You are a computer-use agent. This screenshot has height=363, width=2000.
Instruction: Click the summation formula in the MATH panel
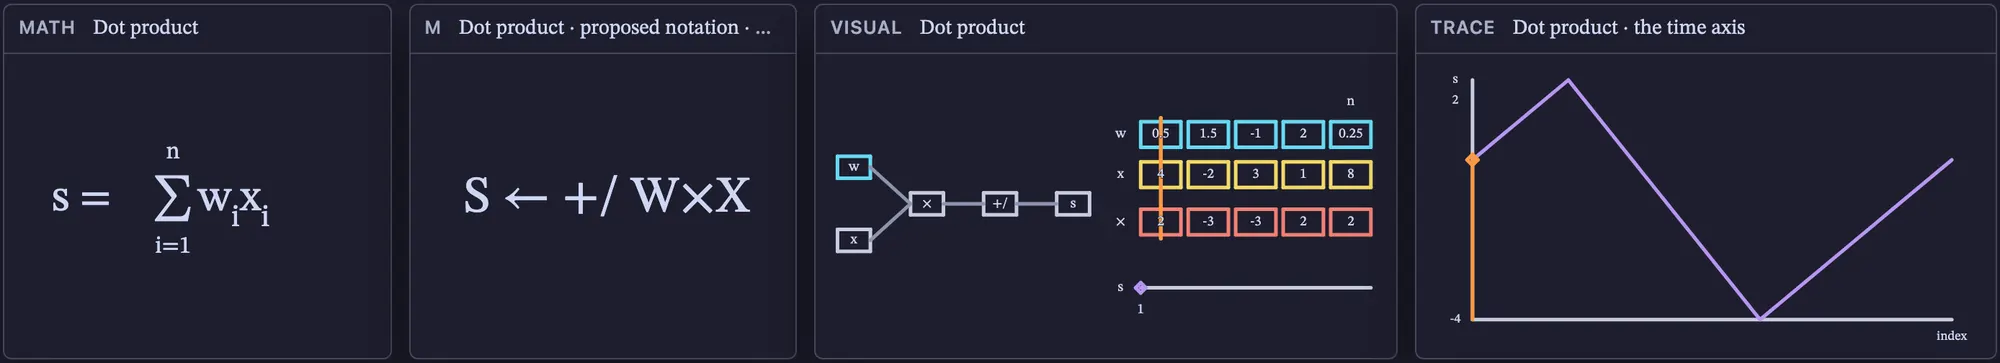pos(161,199)
